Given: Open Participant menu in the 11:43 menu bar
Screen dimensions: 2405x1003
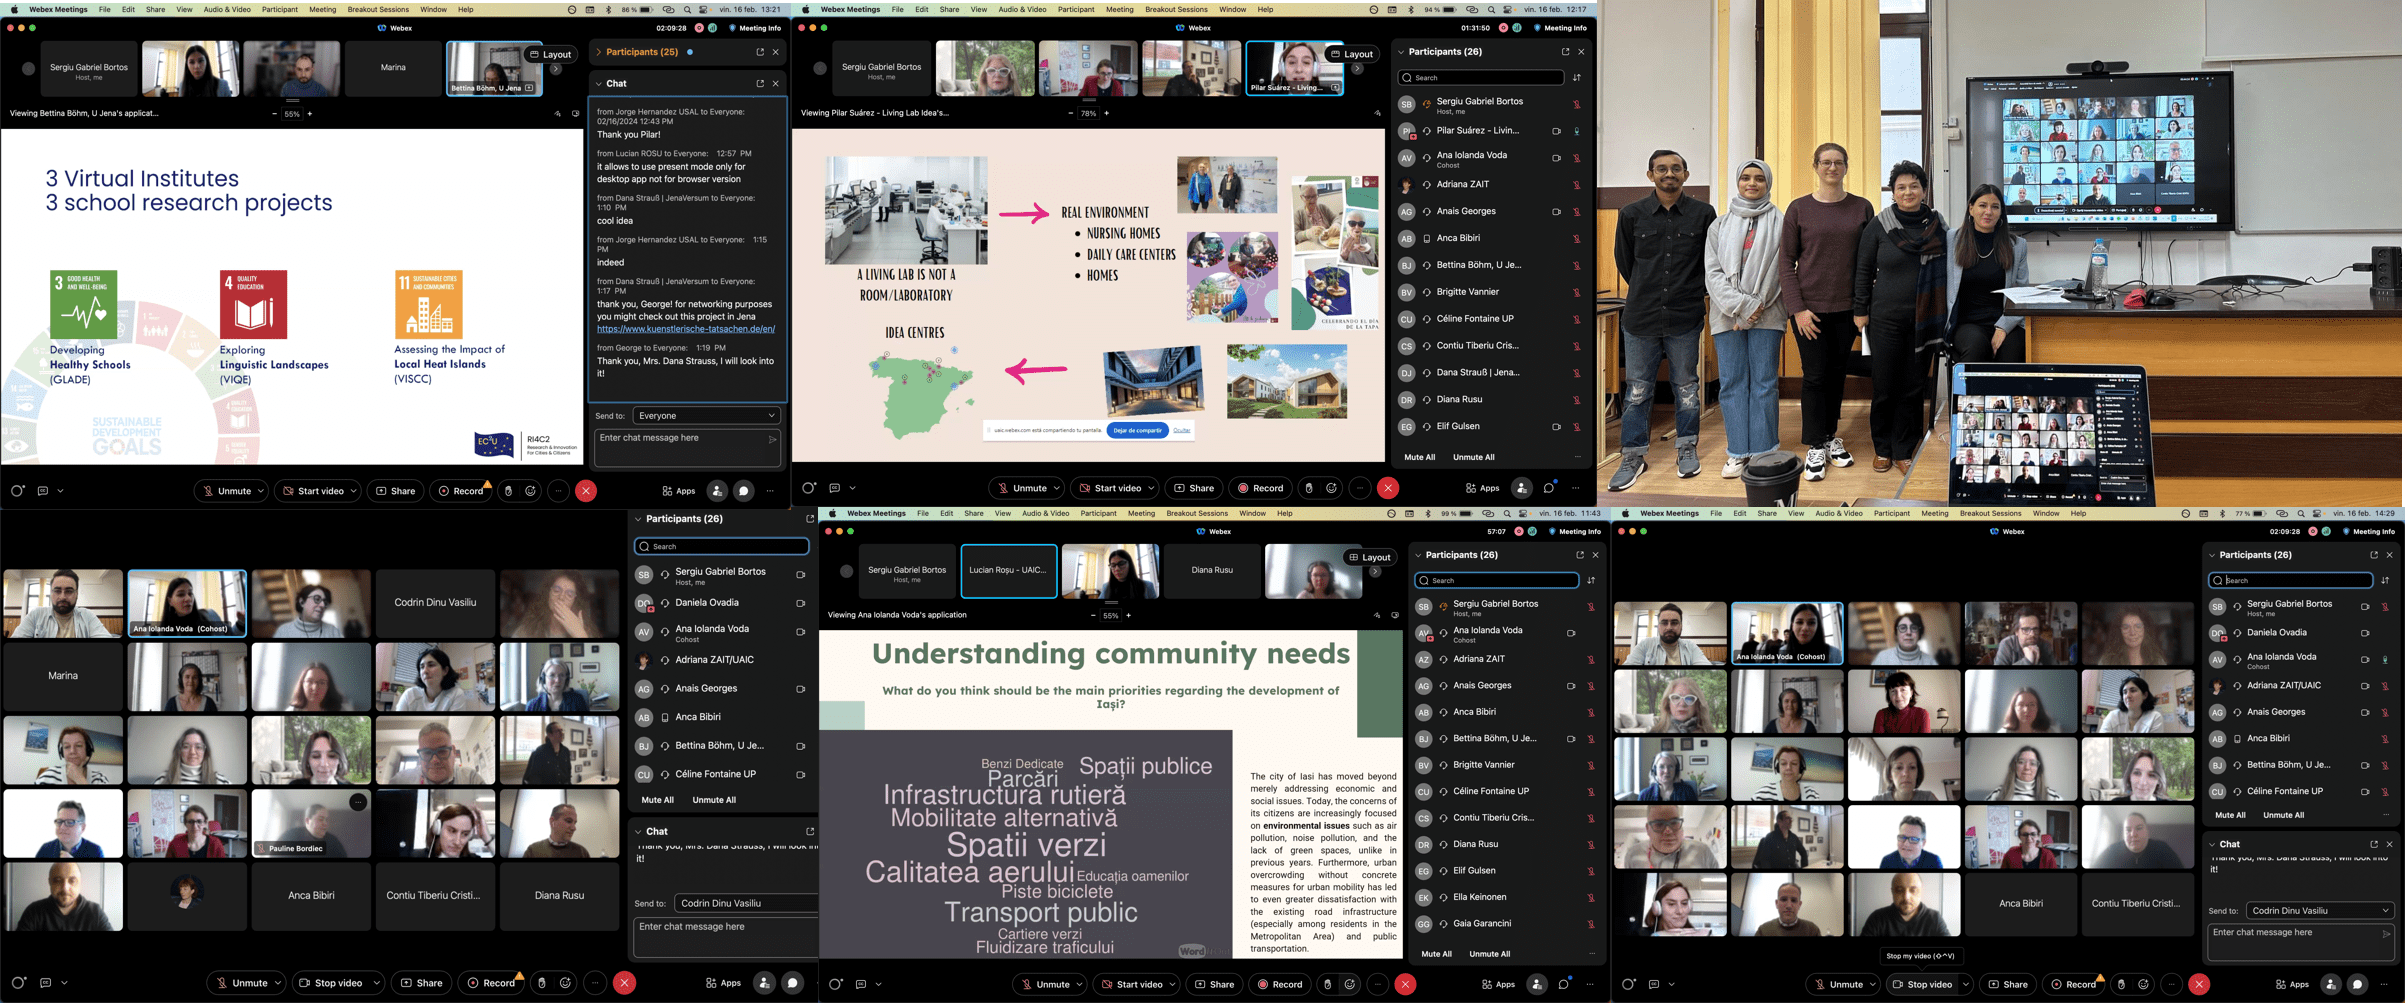Looking at the screenshot, I should click(x=1098, y=513).
